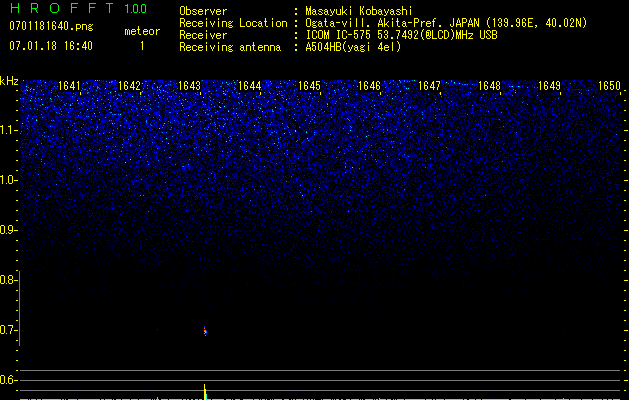Viewport: 629px width, 400px height.
Task: Pick the 1647 time marker
Action: (429, 86)
